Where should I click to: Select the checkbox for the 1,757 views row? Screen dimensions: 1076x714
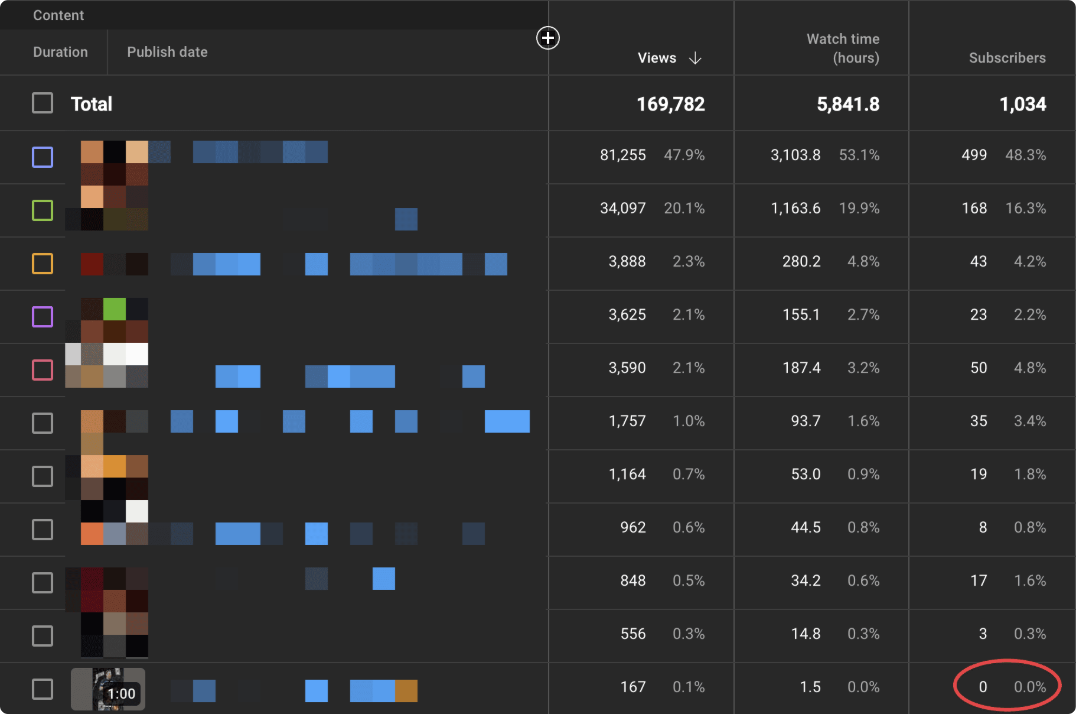pos(42,423)
